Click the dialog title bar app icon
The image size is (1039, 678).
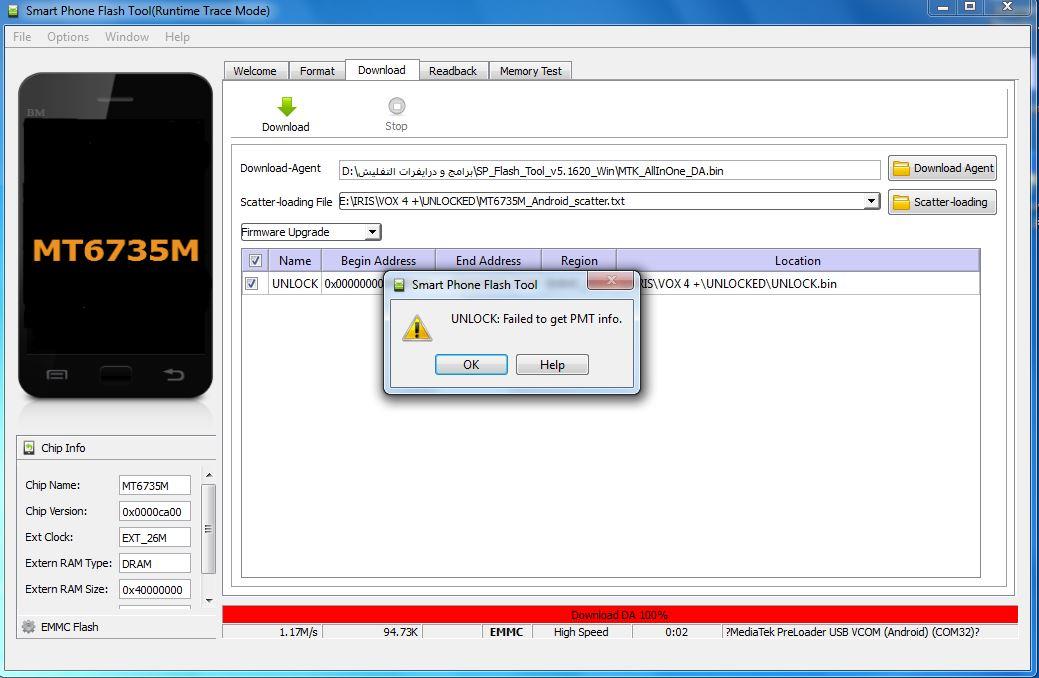point(399,285)
